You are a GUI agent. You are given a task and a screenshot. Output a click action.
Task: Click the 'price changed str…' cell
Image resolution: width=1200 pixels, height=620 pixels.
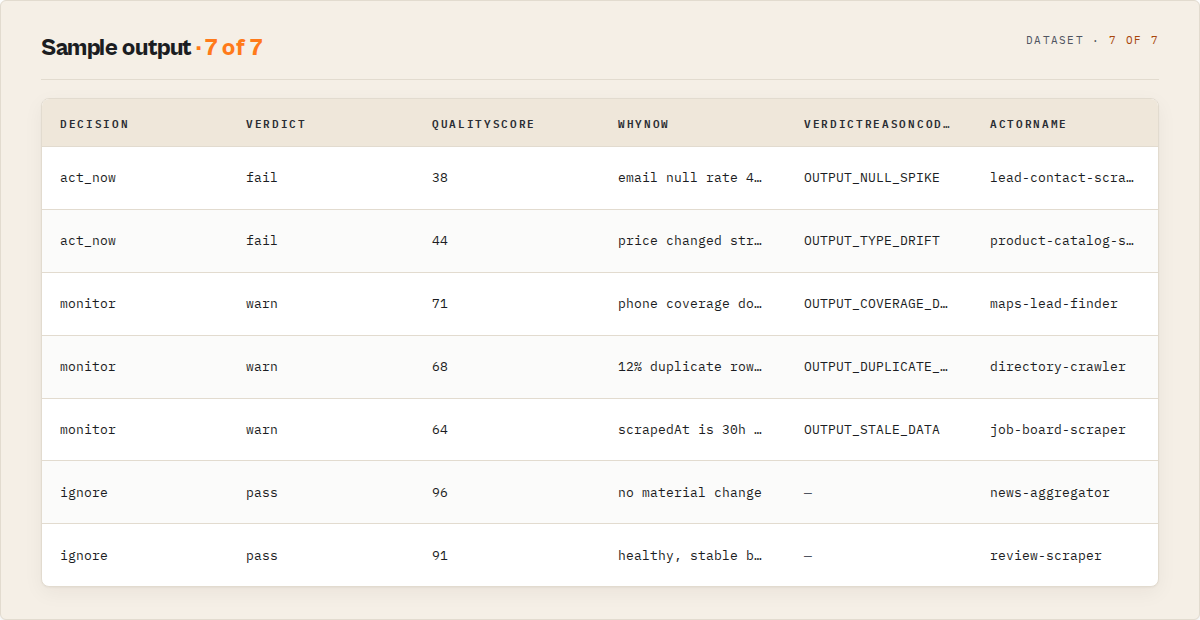coord(691,241)
